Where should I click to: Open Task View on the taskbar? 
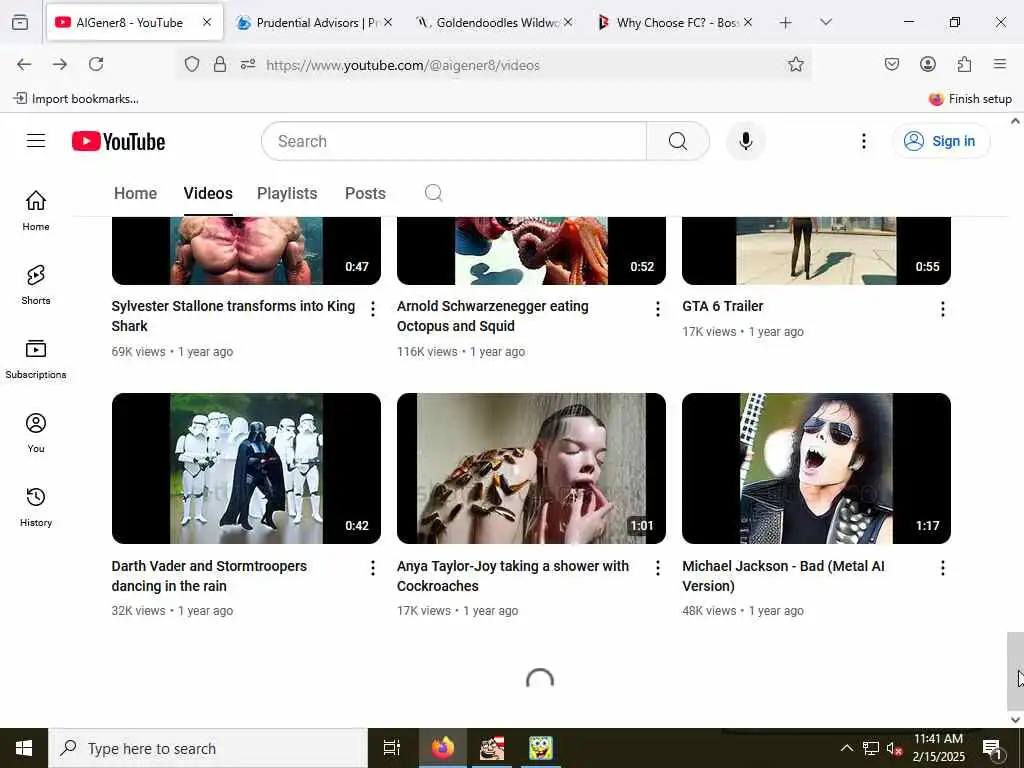point(392,748)
